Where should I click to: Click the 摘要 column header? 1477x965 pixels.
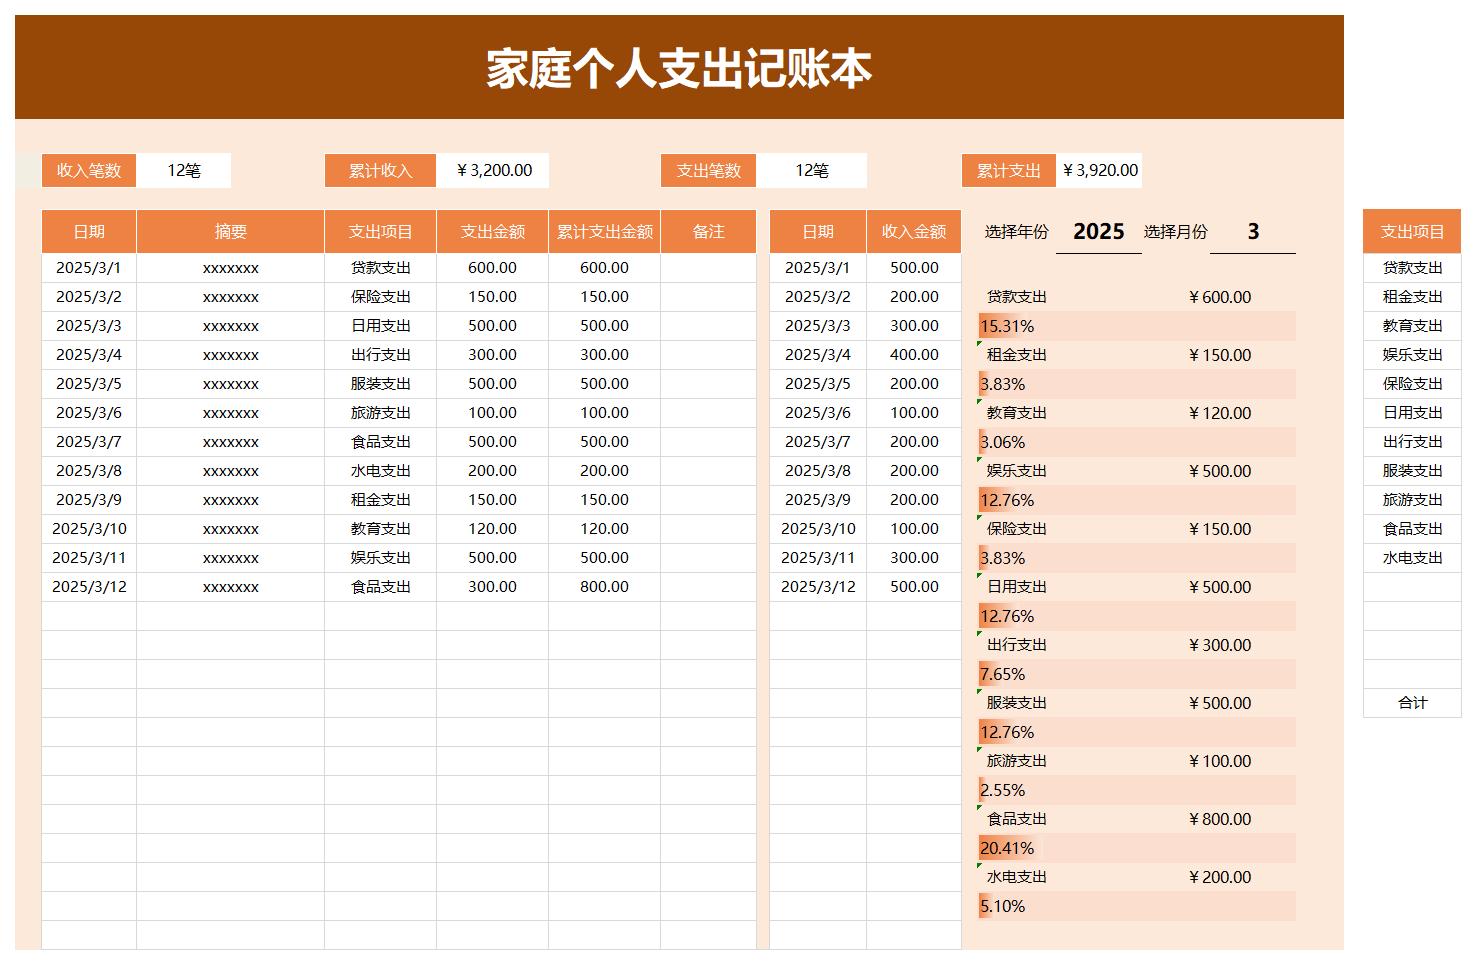(x=231, y=231)
